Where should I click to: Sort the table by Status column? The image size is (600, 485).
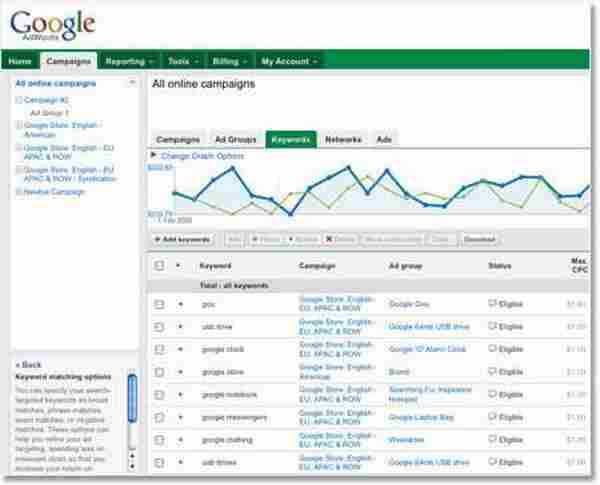(x=500, y=266)
